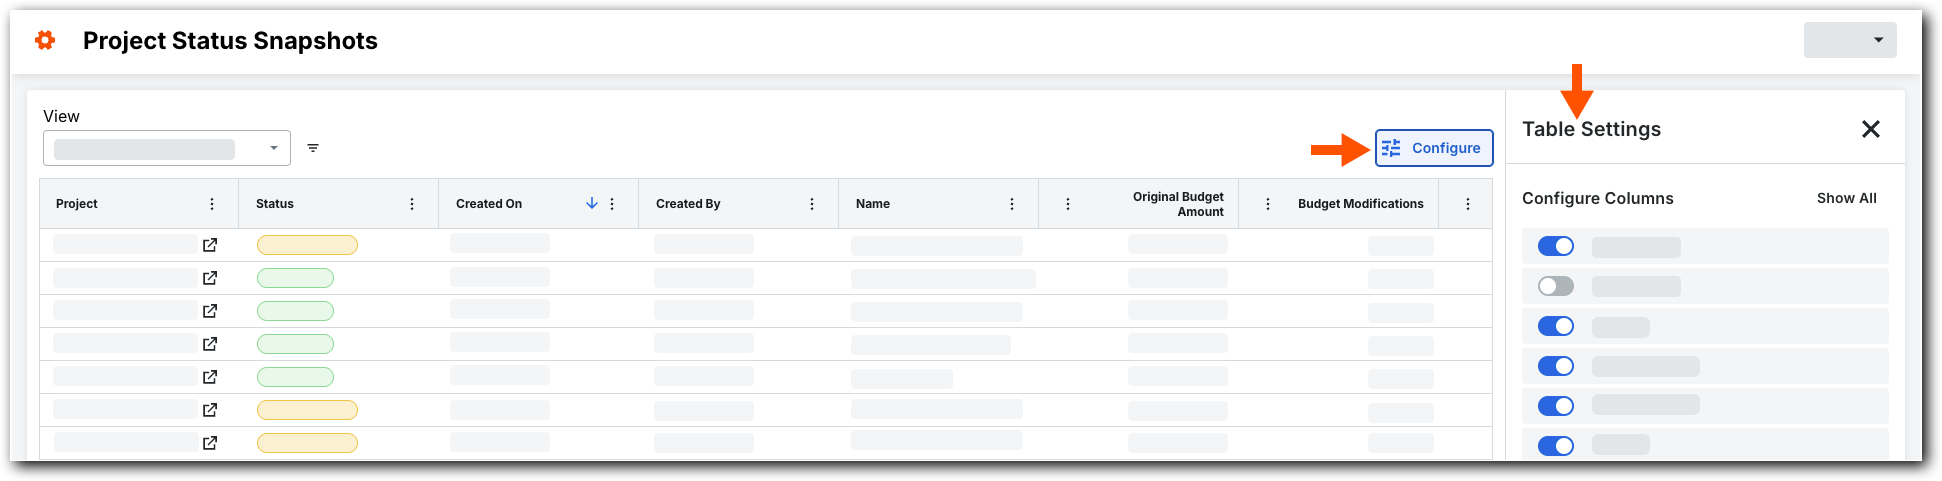Open the Created On column options menu
This screenshot has height=481, width=1942.
pos(612,204)
